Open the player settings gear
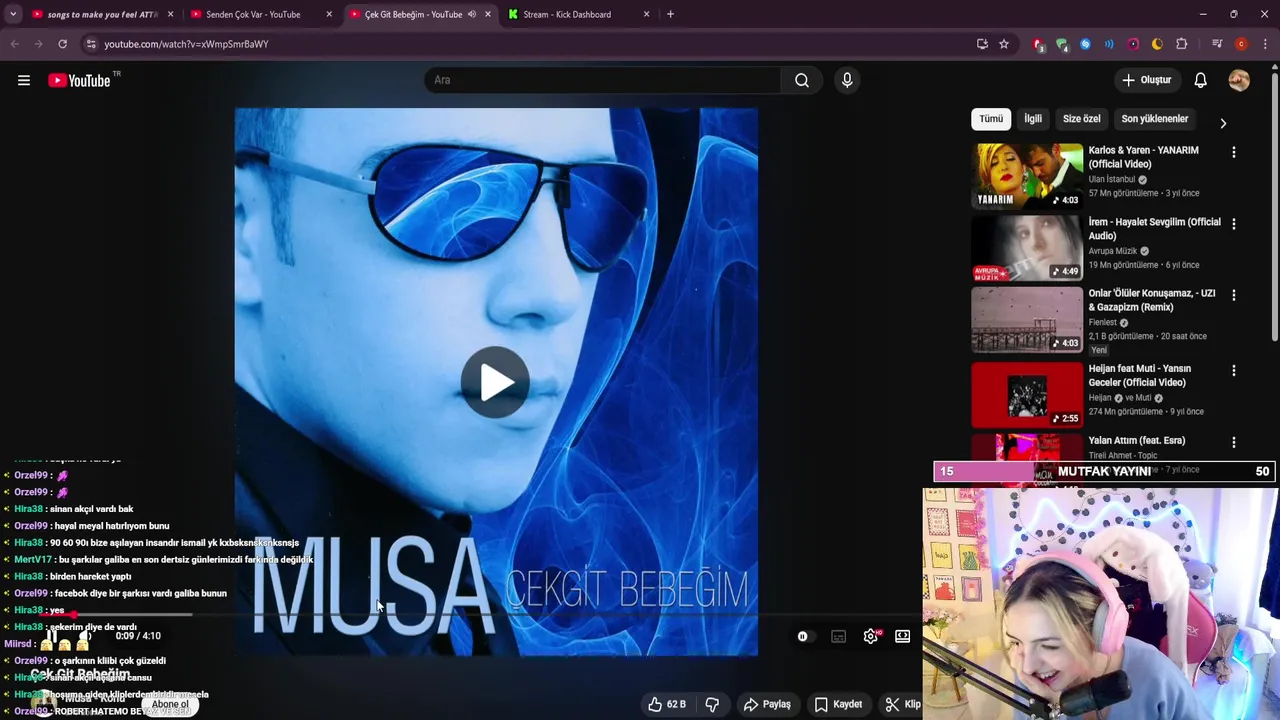This screenshot has height=720, width=1280. 871,636
